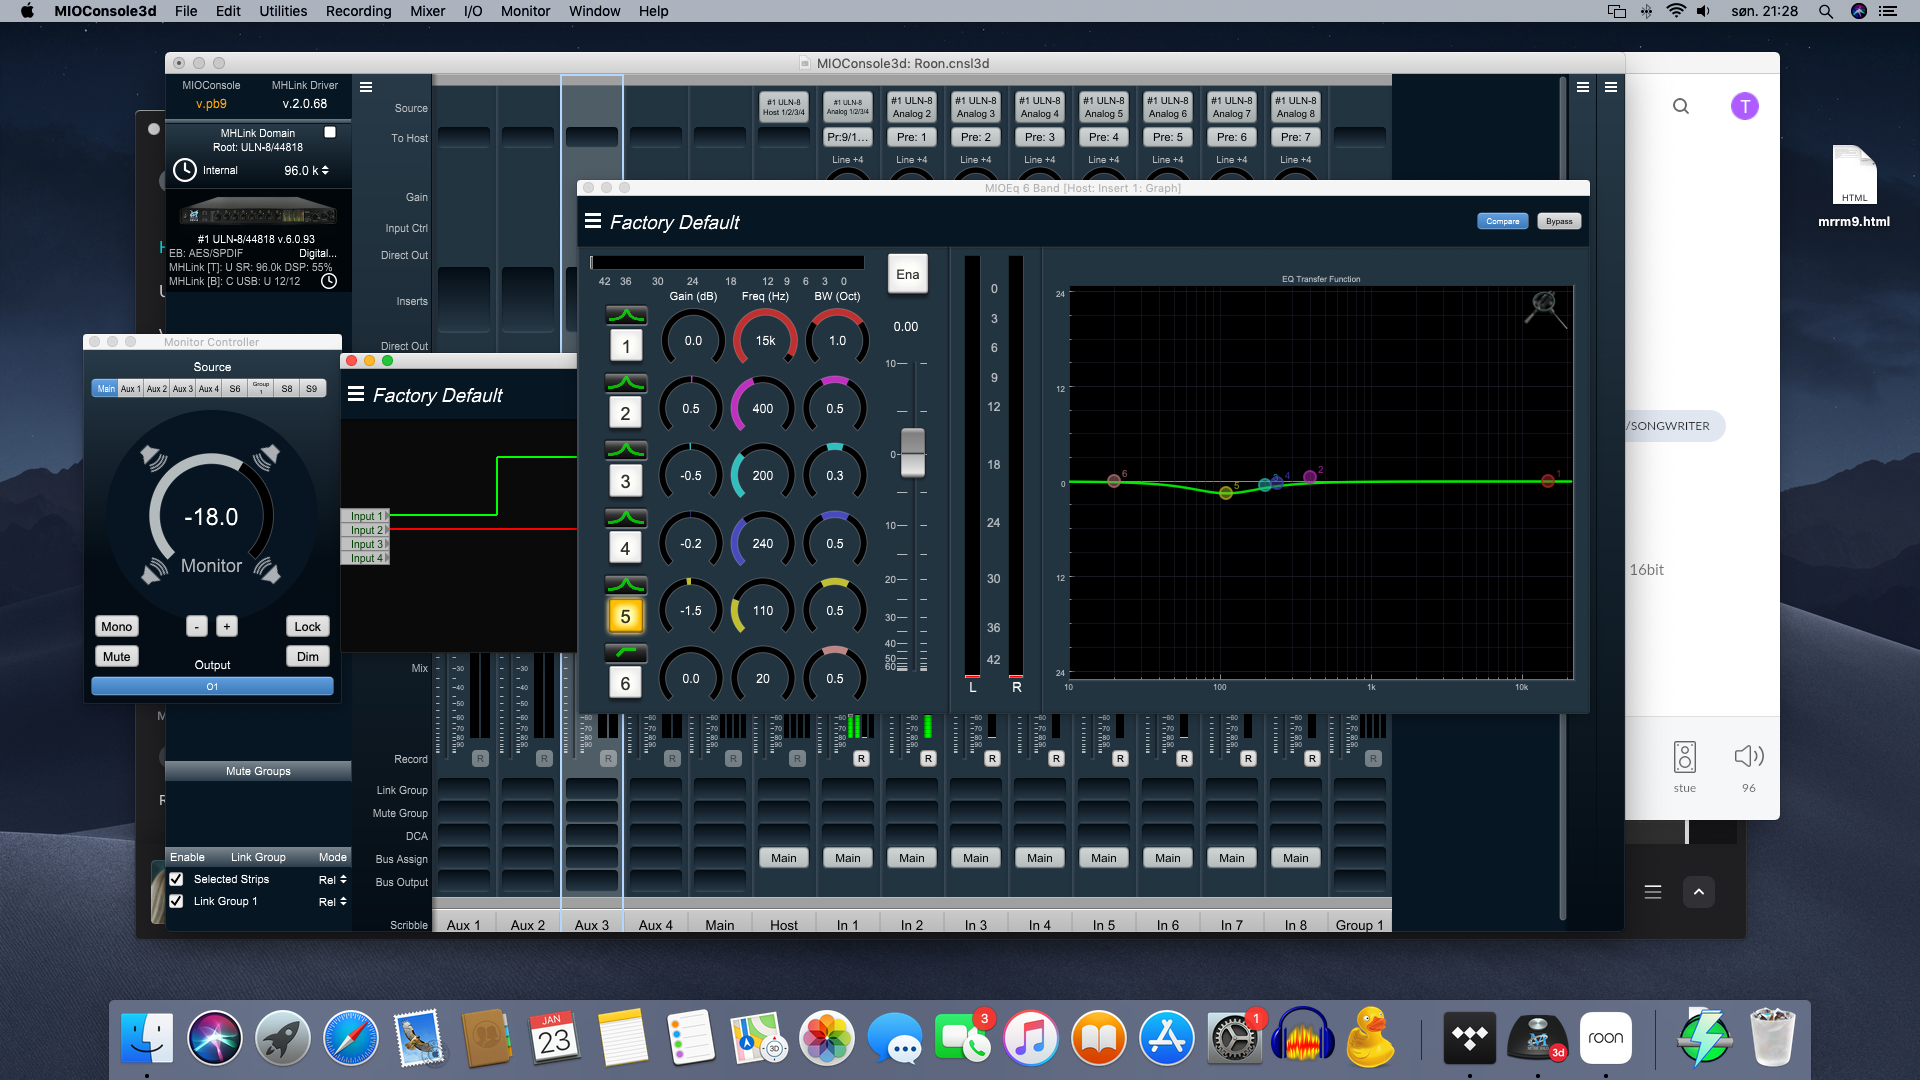Toggle EQ band 5 enable button
1920x1080 pixels.
click(626, 616)
